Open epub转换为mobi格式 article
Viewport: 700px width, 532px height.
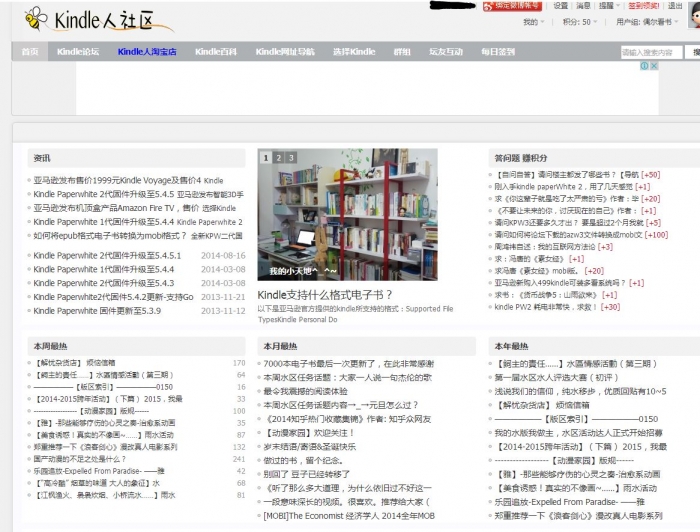coord(110,236)
